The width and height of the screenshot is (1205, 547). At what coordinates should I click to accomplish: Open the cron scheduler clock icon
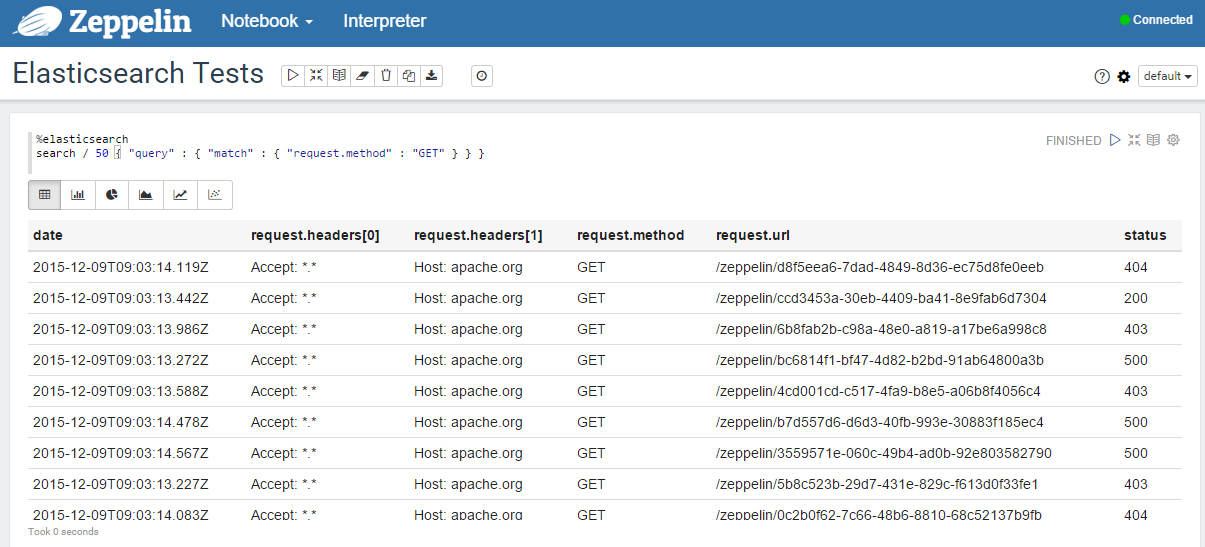click(x=482, y=76)
